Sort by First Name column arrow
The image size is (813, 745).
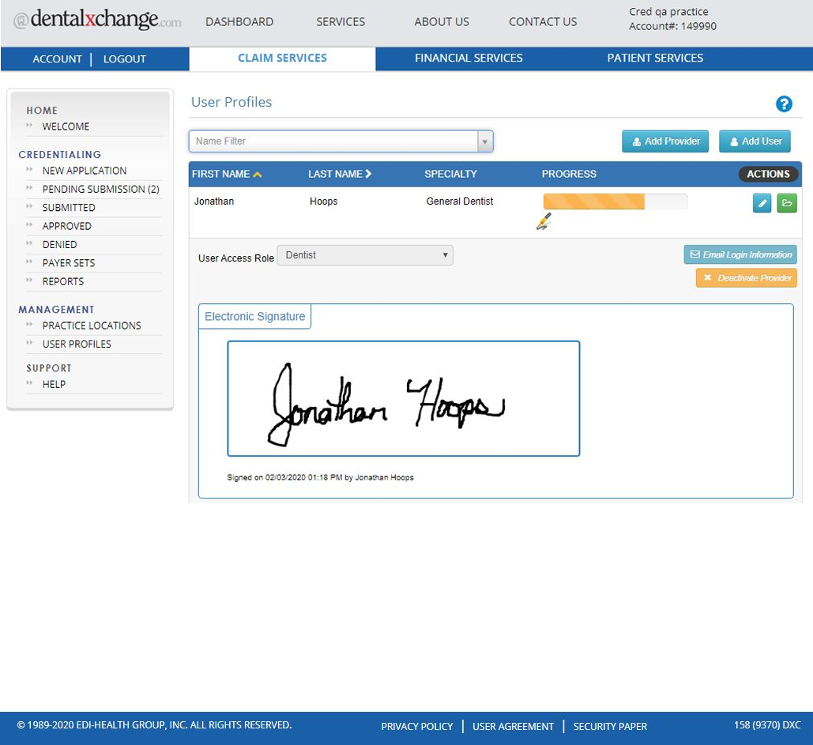click(258, 175)
